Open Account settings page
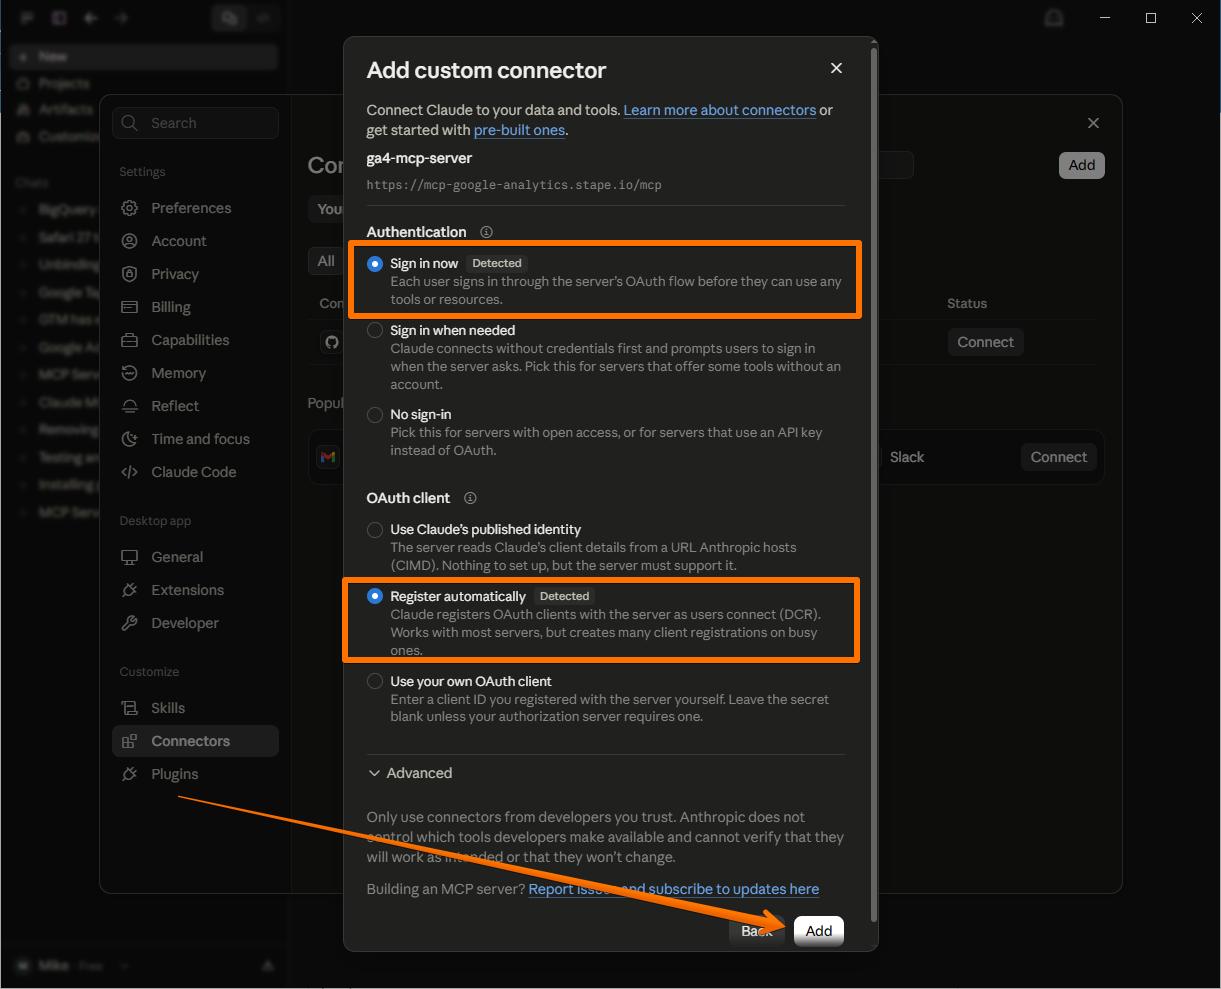1221x989 pixels. (x=196, y=241)
